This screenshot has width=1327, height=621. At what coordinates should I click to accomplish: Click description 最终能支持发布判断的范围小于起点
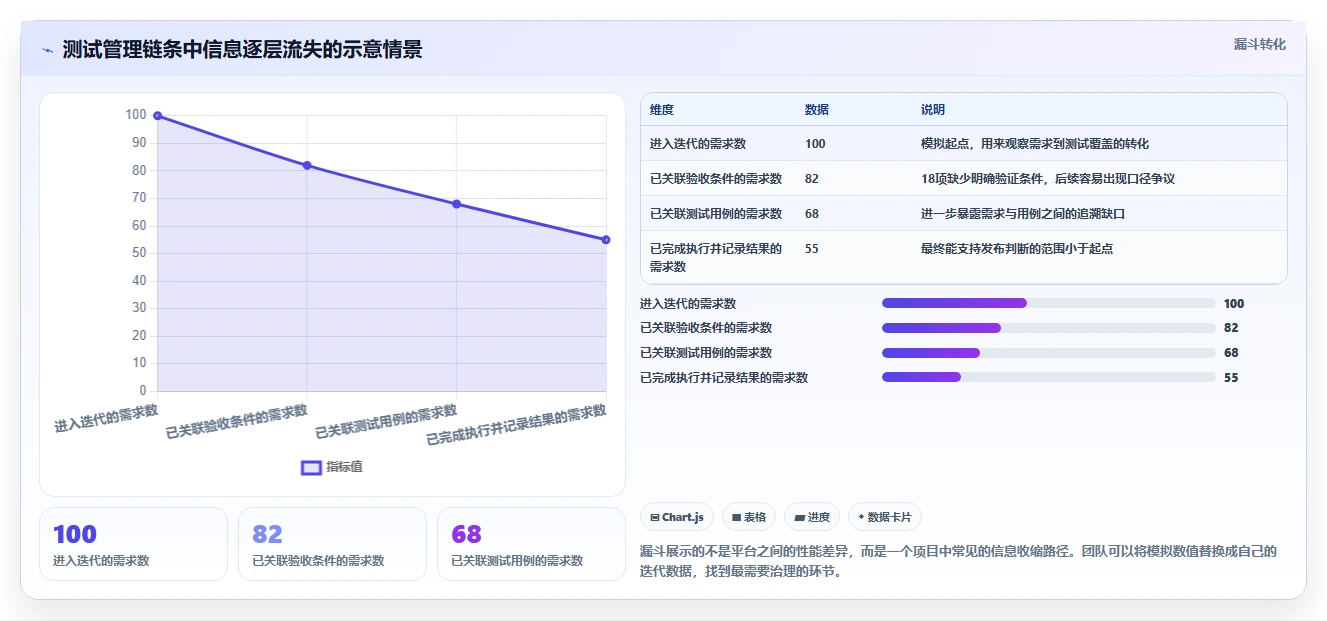point(1017,249)
